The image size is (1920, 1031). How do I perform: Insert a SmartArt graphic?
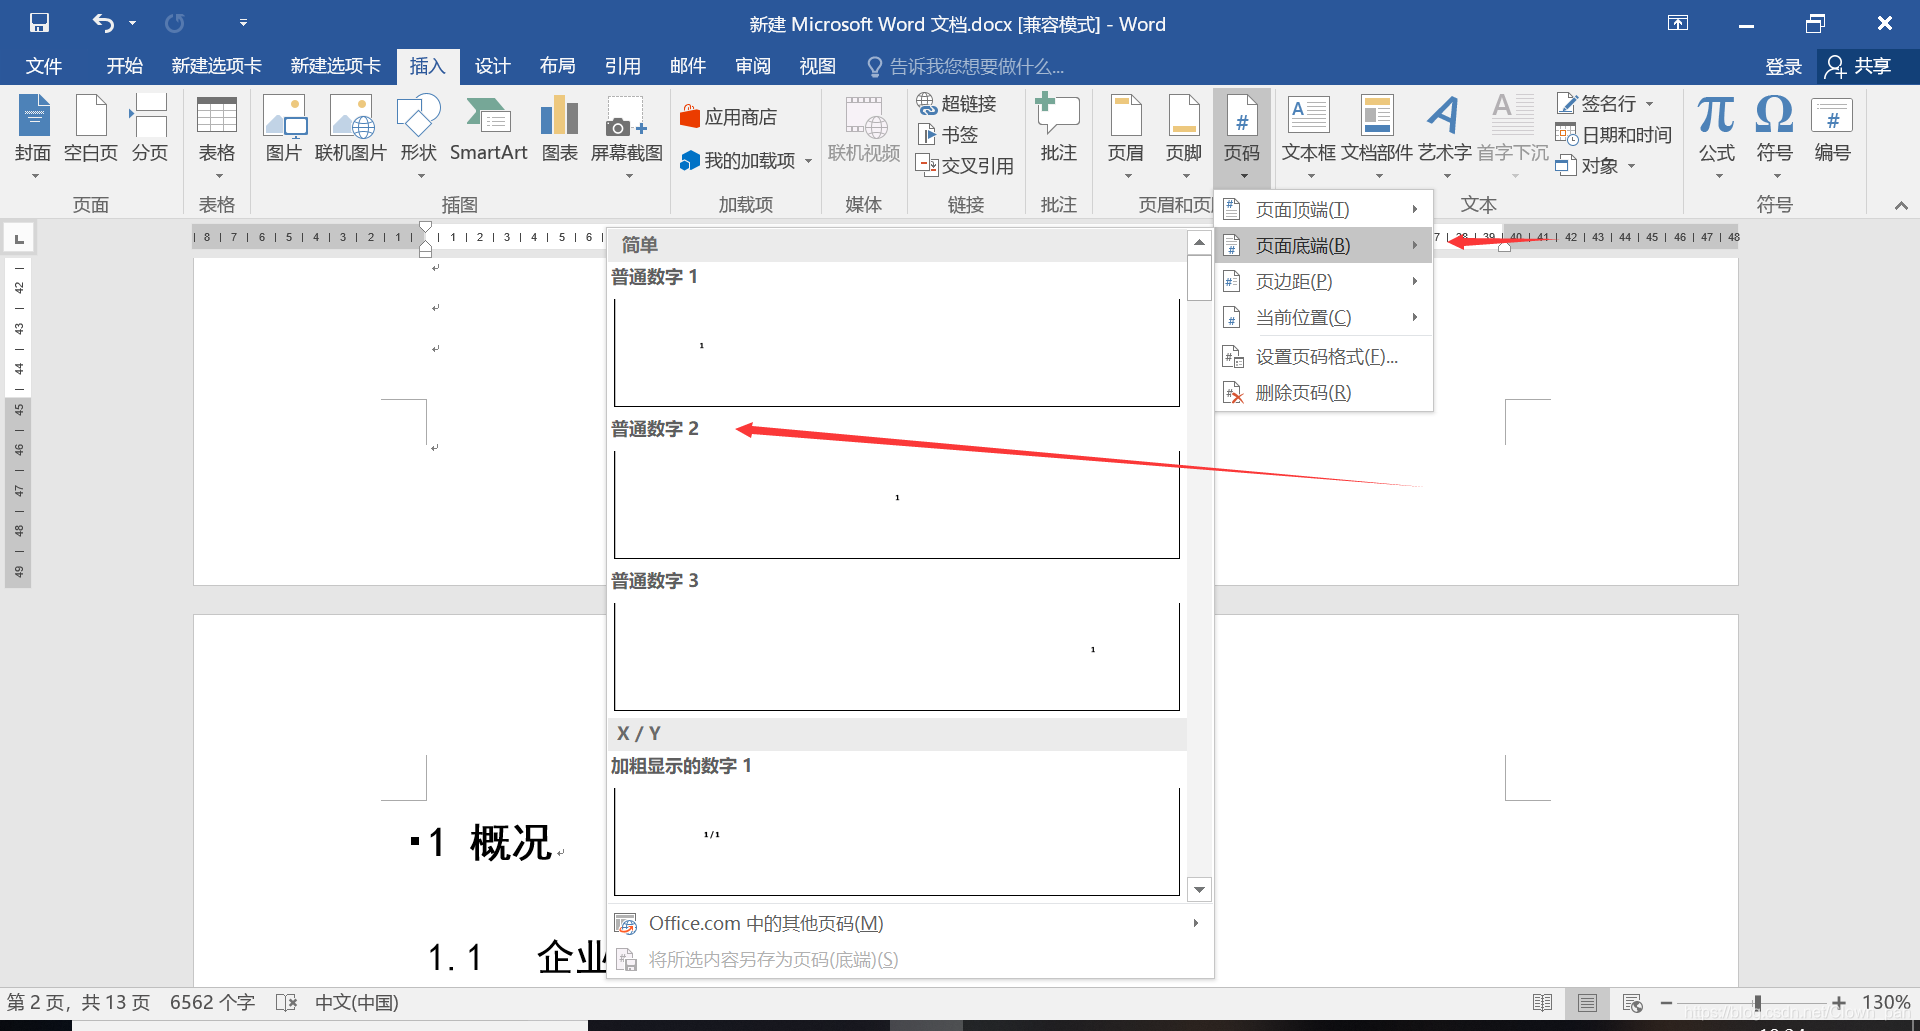tap(488, 130)
